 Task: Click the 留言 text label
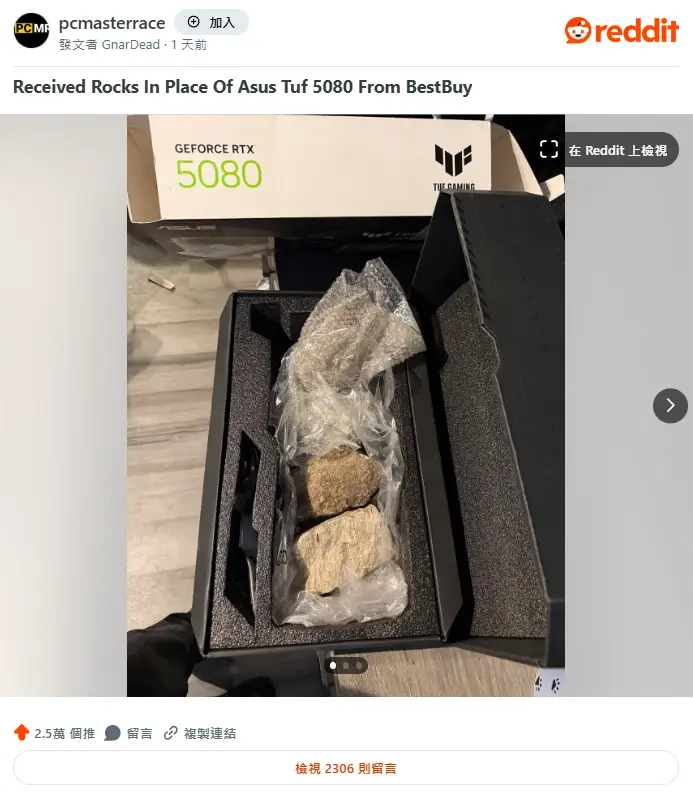click(139, 734)
